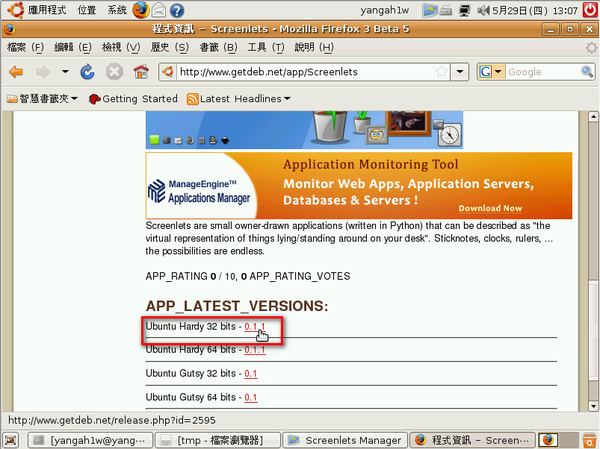Click the greyed Stop loading button
This screenshot has height=449, width=600.
click(x=114, y=72)
